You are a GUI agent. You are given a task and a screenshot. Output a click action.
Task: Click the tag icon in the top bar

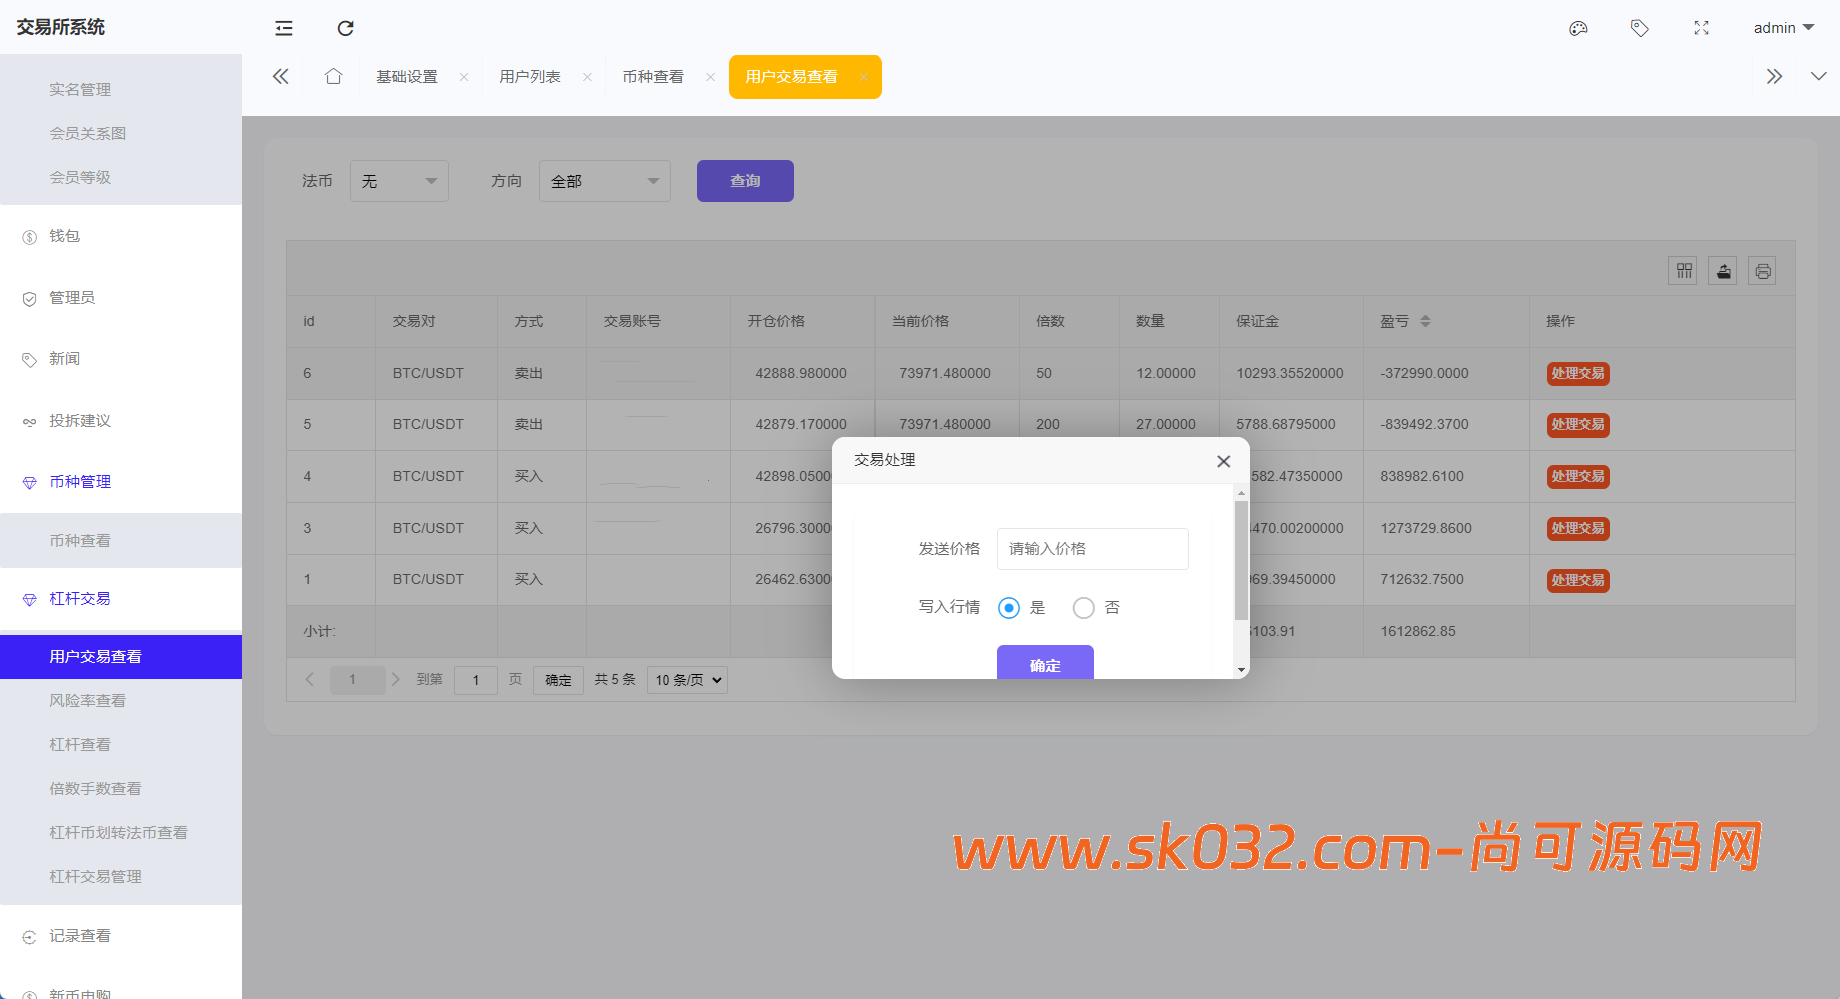(1639, 28)
